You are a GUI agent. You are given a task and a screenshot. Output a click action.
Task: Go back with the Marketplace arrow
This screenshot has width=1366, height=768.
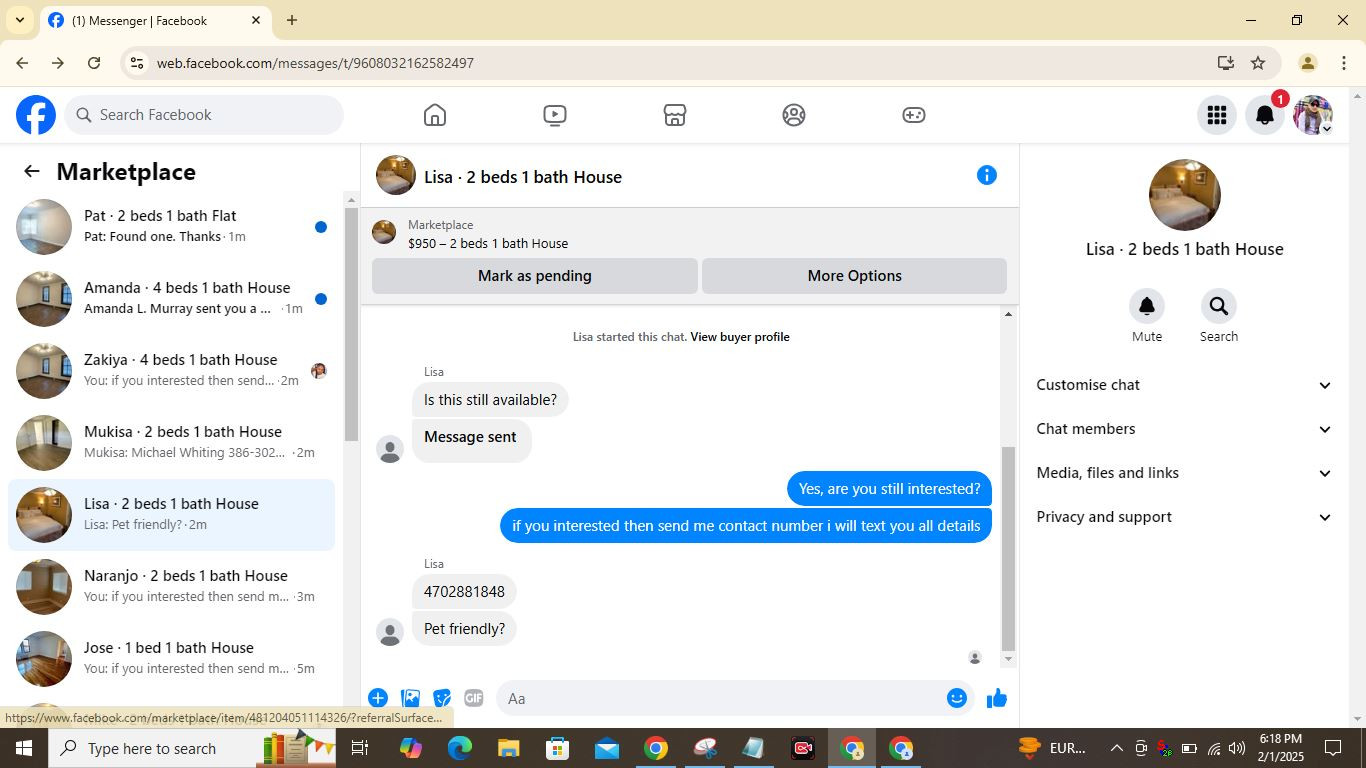[x=32, y=171]
